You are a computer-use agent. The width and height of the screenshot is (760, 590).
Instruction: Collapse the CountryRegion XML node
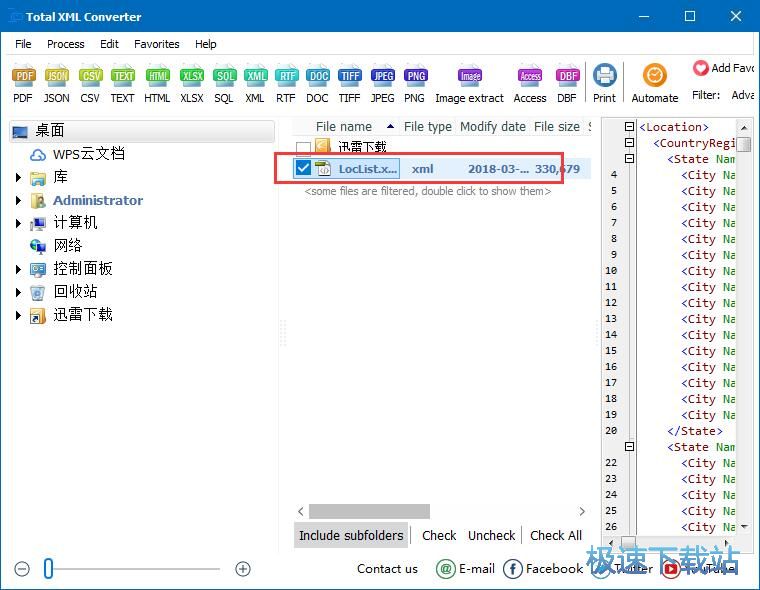point(629,143)
